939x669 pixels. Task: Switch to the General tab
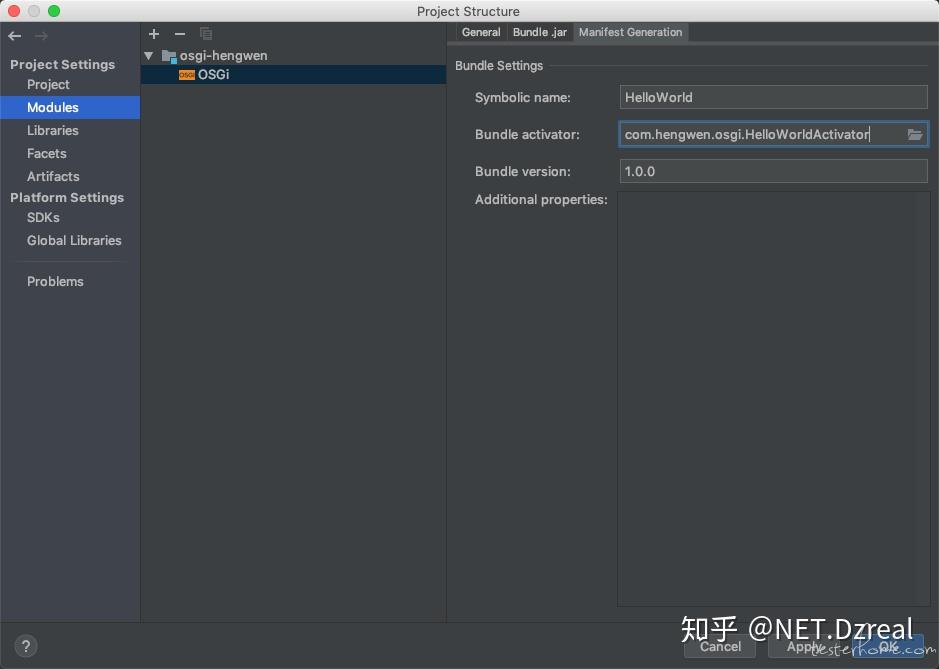pos(481,32)
